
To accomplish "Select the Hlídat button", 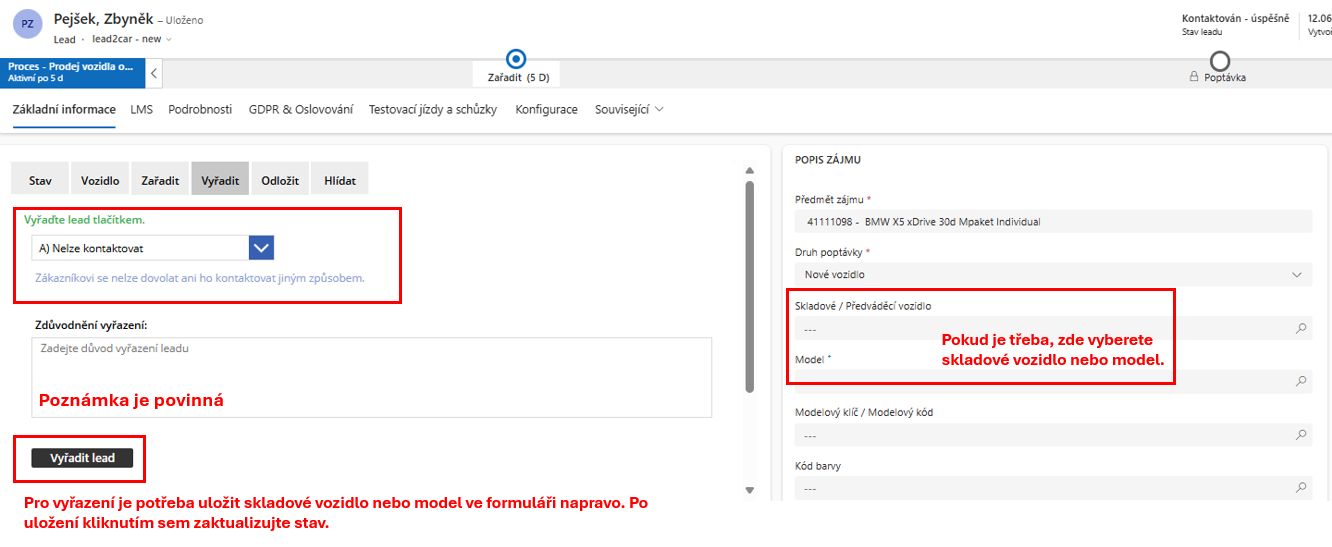I will pyautogui.click(x=339, y=181).
